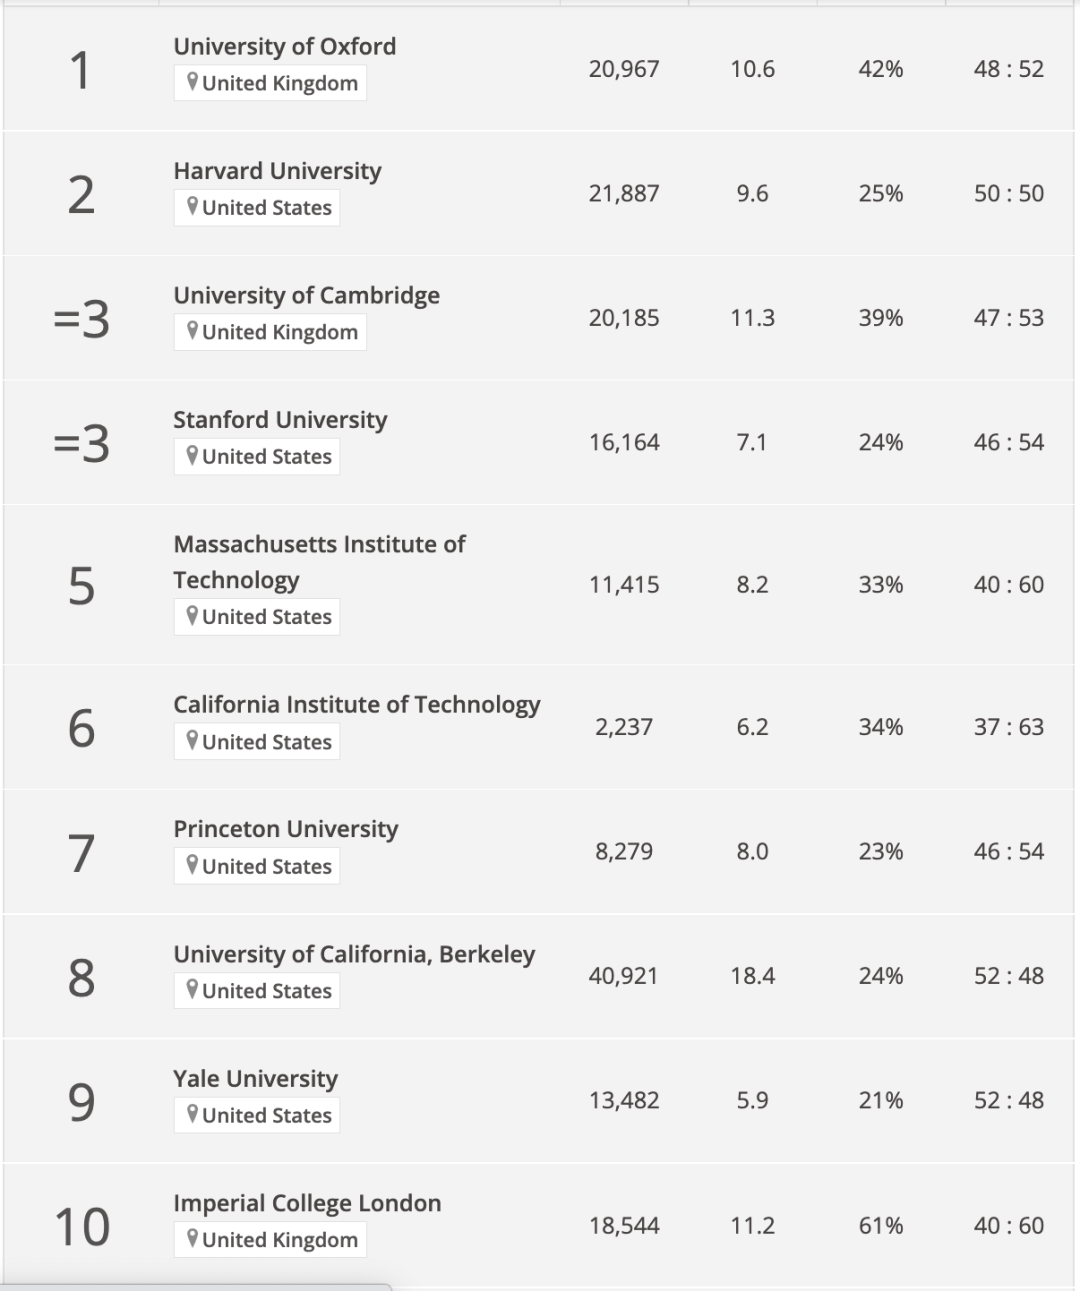Select United Kingdom tag under Imperial College
The image size is (1080, 1291).
click(270, 1239)
